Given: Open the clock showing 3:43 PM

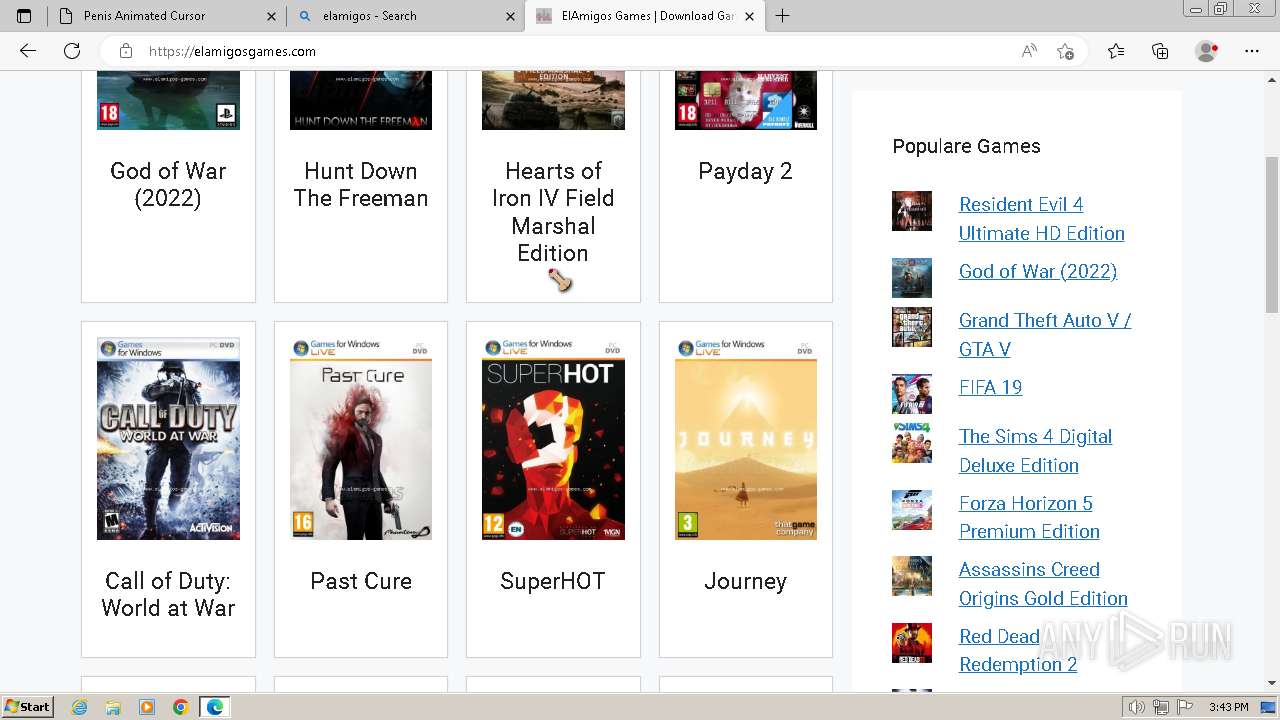Looking at the screenshot, I should [x=1228, y=707].
